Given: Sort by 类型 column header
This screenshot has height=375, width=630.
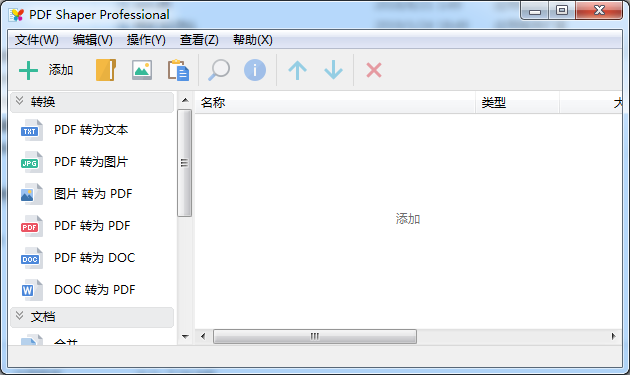Looking at the screenshot, I should pos(517,103).
